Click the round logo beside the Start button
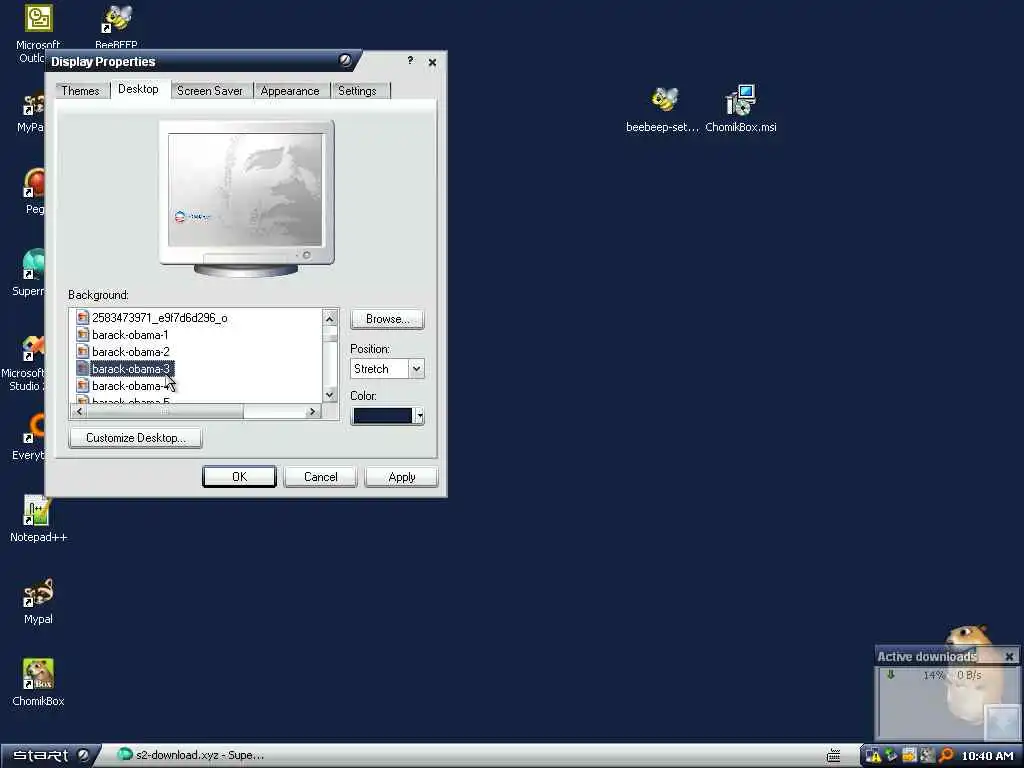Viewport: 1024px width, 768px height. 84,755
